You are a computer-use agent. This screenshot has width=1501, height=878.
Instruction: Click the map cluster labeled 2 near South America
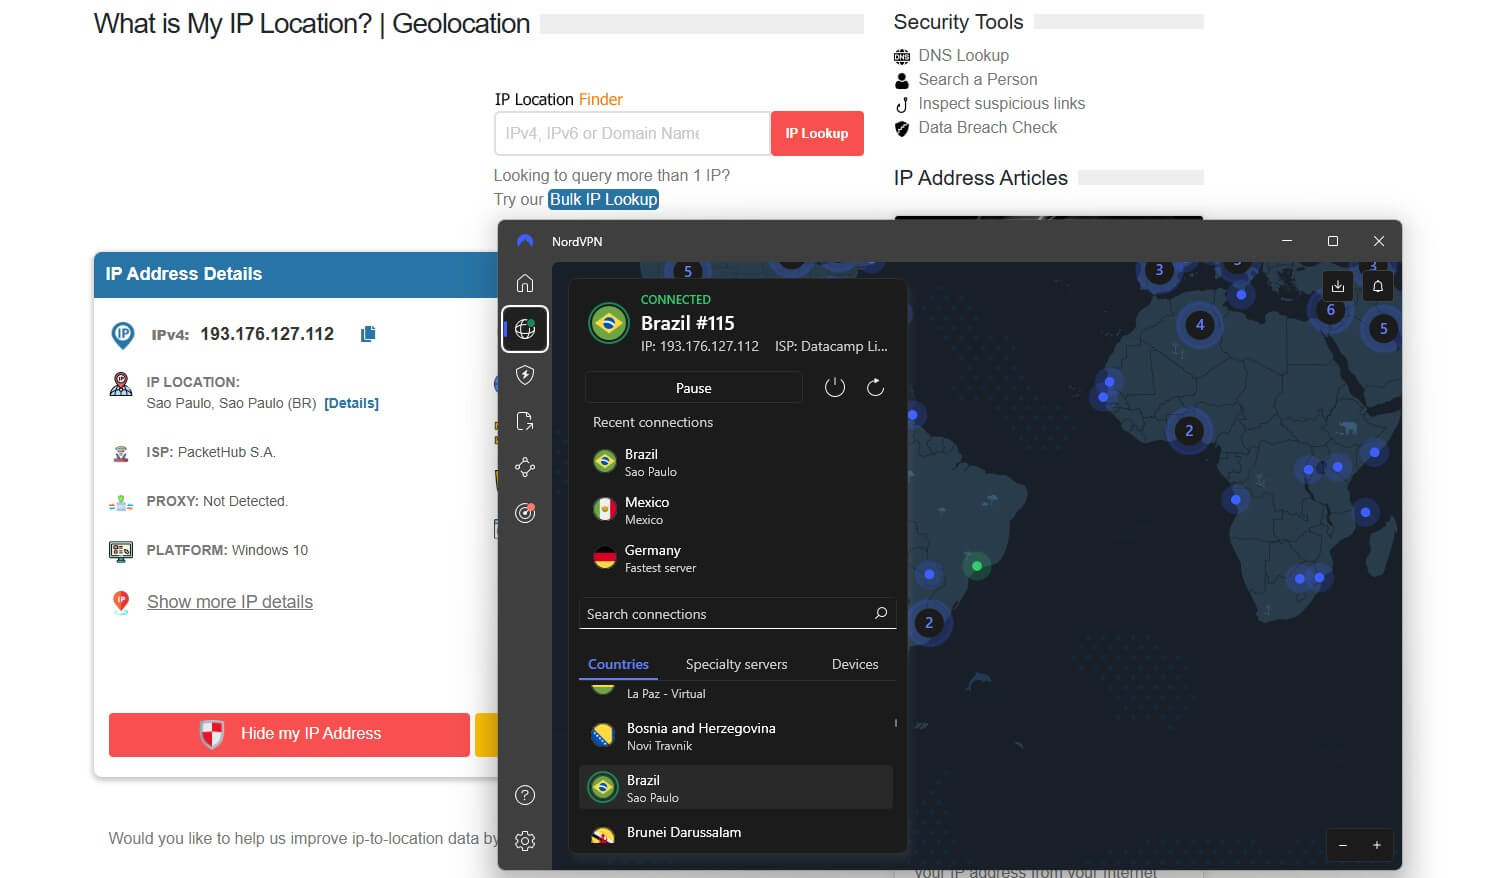(929, 623)
